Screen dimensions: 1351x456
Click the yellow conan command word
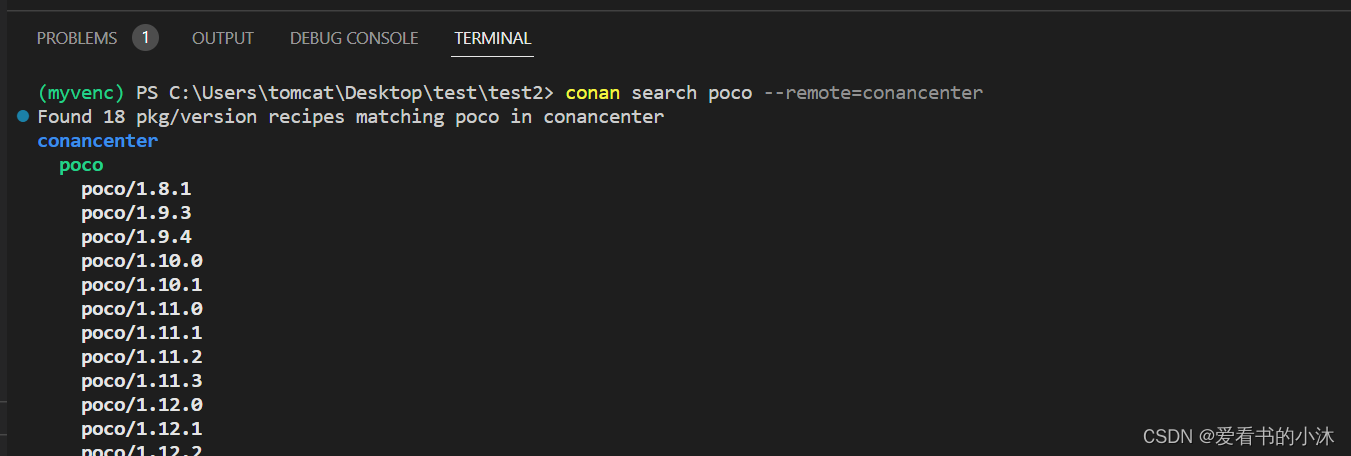pyautogui.click(x=593, y=93)
